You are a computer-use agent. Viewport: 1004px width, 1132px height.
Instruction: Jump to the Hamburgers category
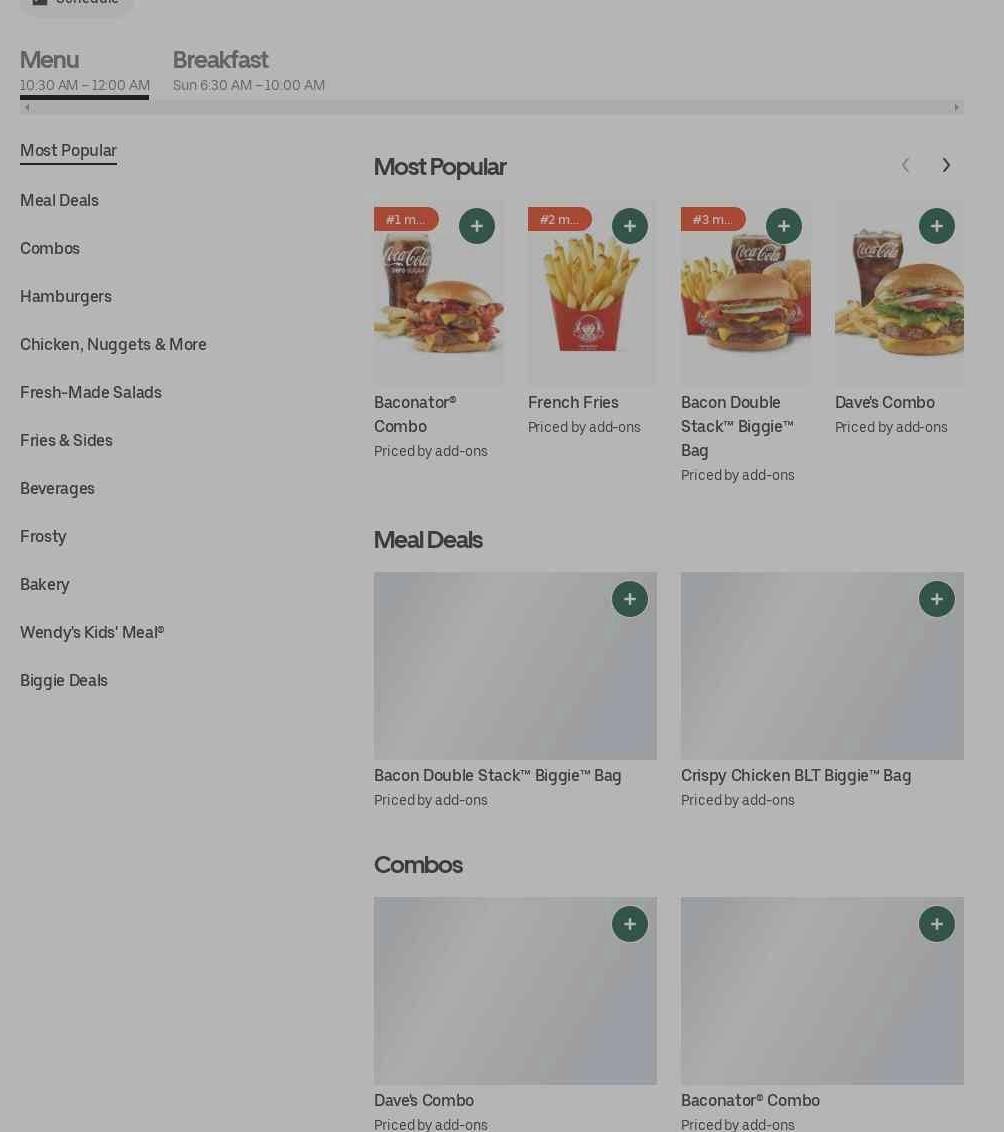tap(66, 297)
